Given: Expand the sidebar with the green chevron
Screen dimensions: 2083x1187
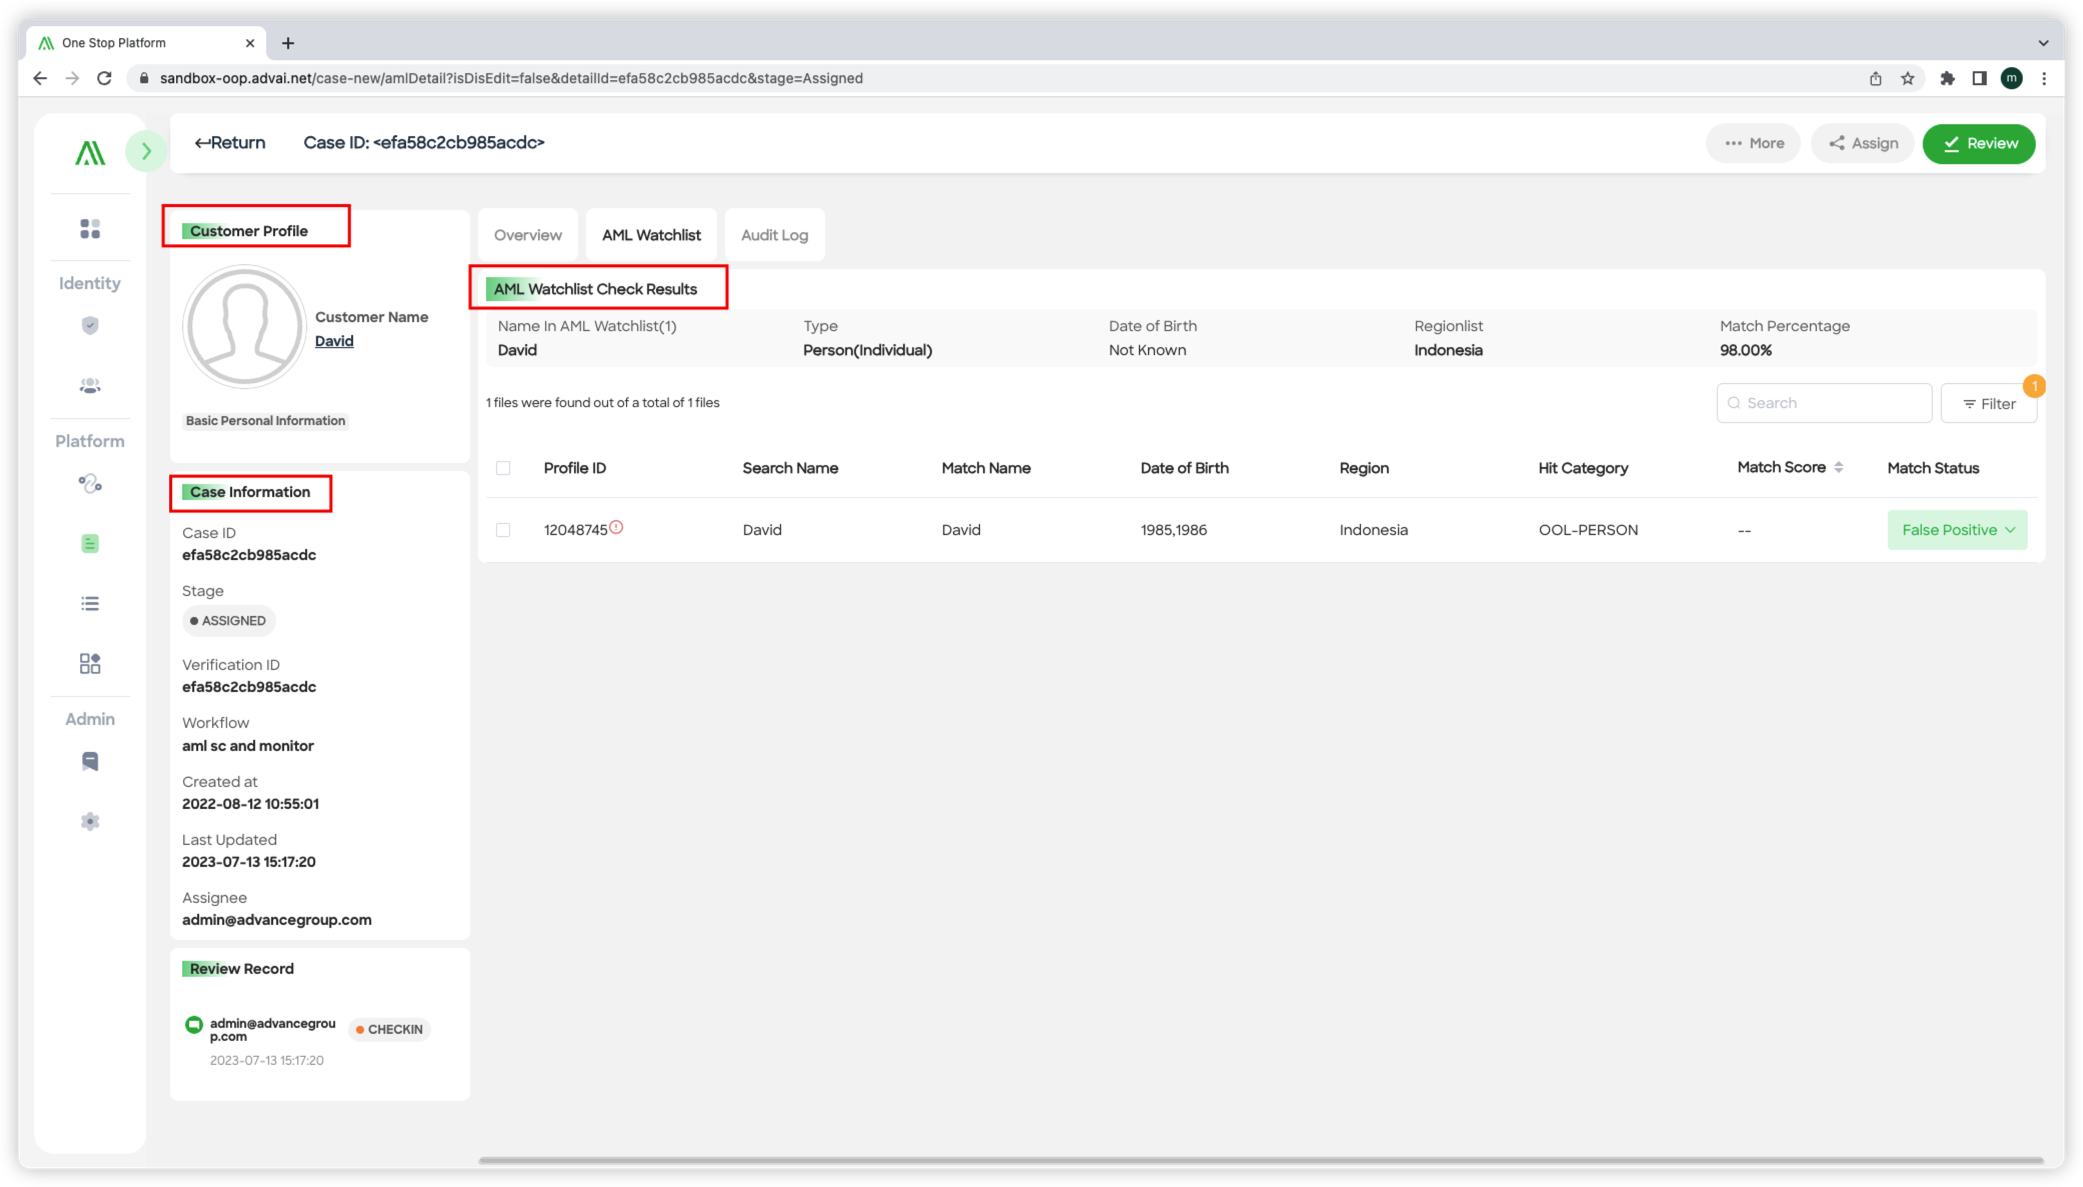Looking at the screenshot, I should point(146,151).
